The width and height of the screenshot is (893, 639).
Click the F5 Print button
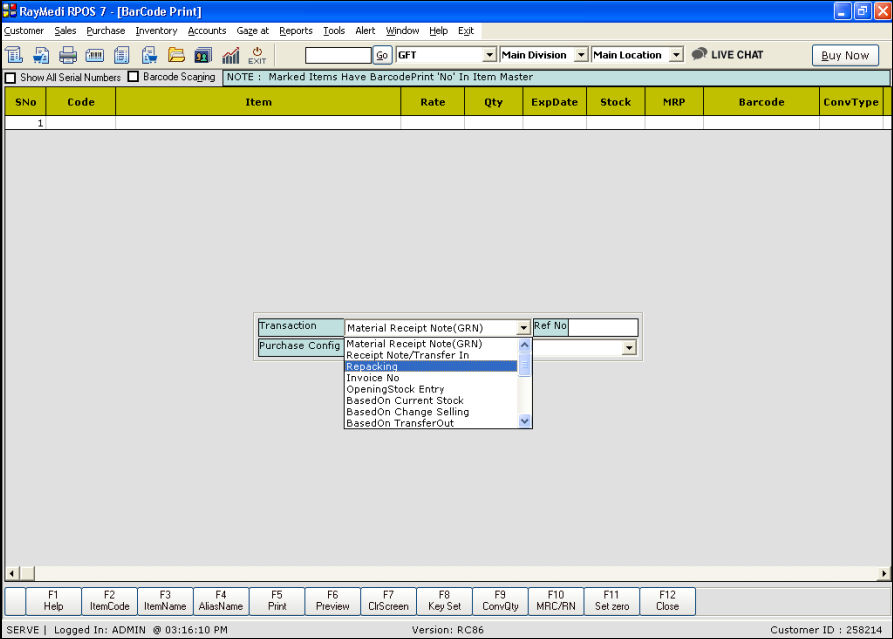277,601
